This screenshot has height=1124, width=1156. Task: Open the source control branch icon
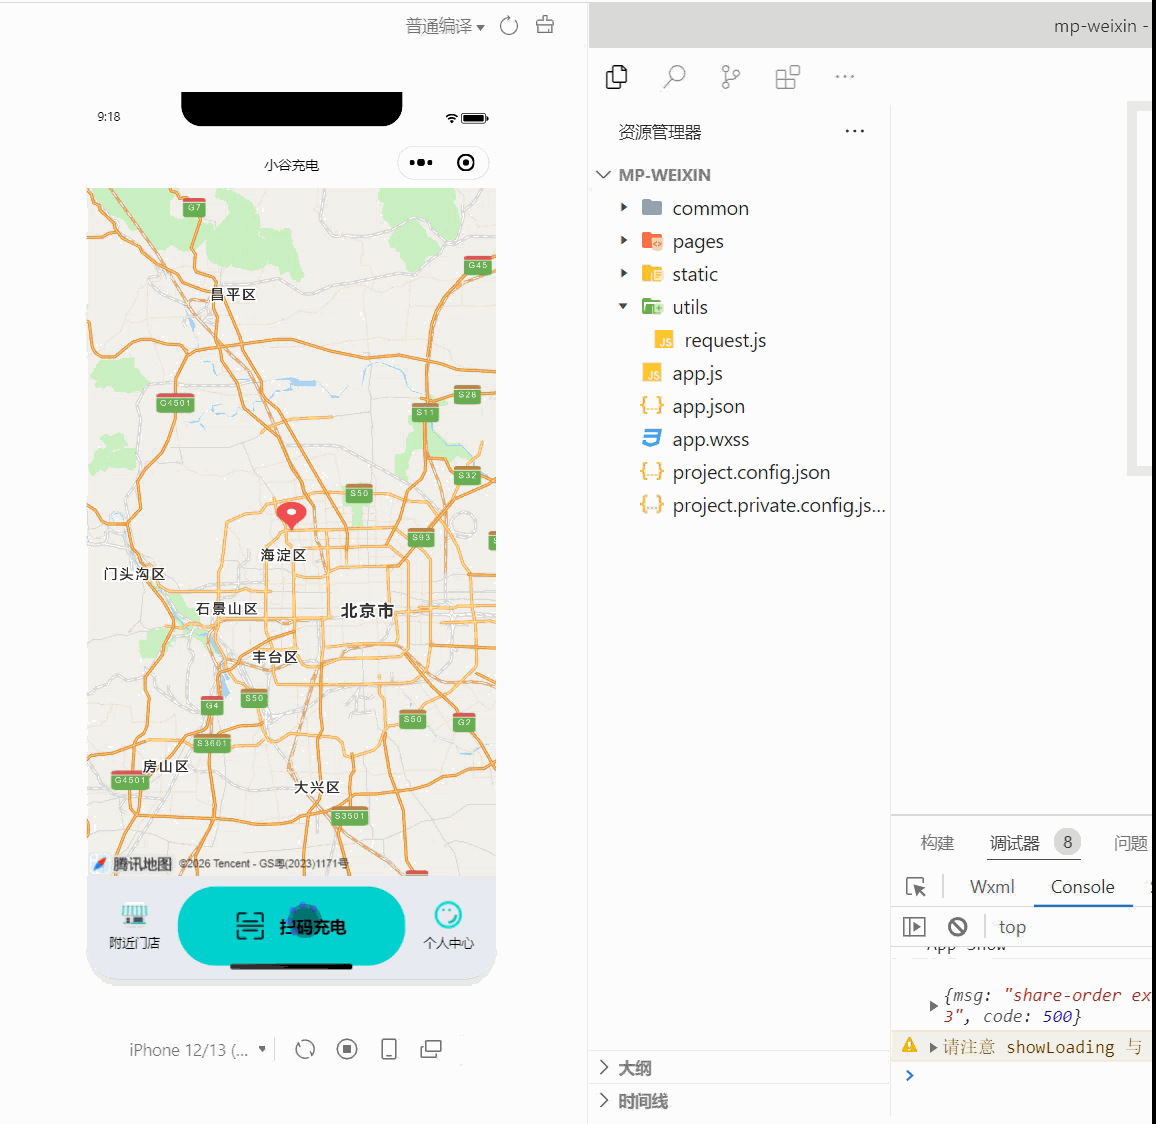click(730, 77)
